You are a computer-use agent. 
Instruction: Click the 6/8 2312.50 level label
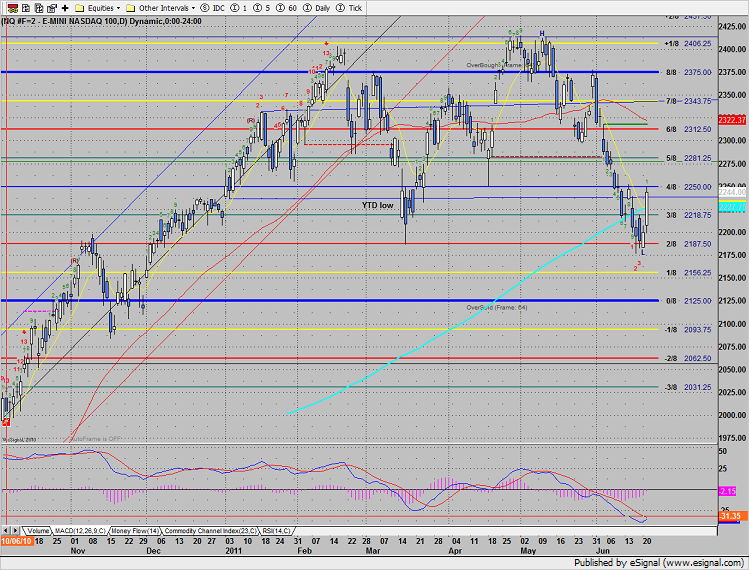(689, 129)
